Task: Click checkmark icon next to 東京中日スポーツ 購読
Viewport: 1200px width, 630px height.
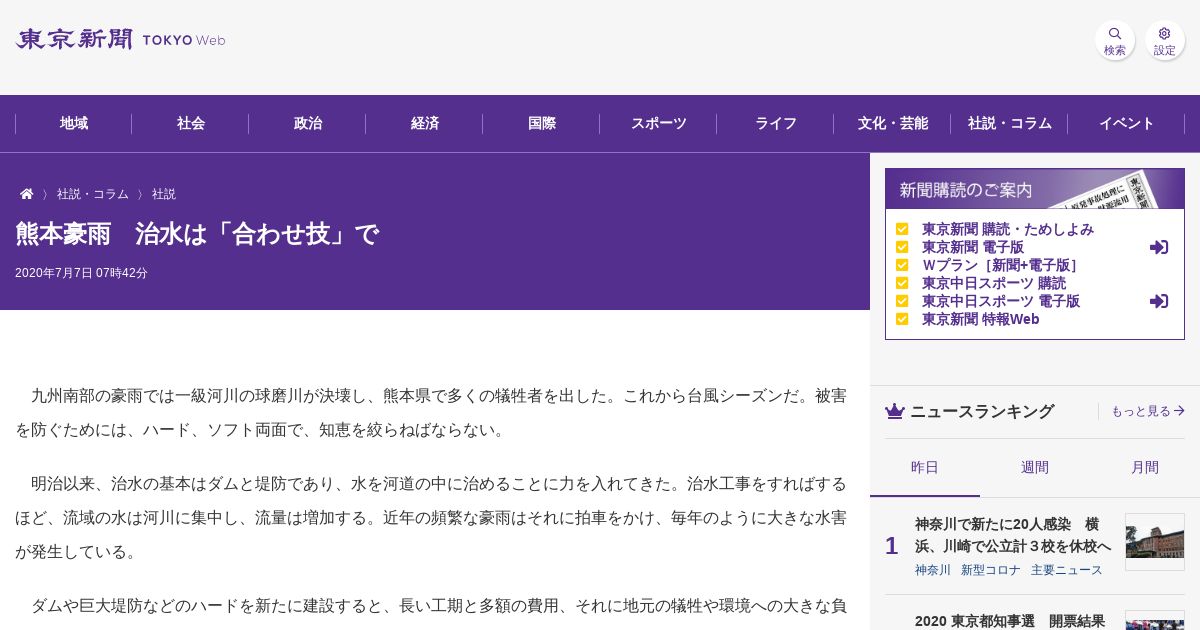Action: [x=902, y=283]
